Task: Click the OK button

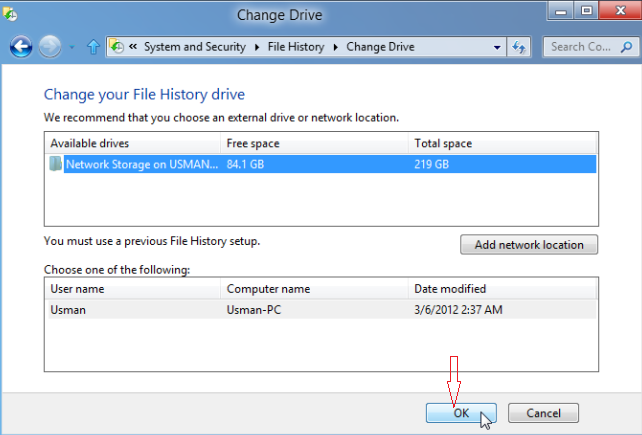Action: pos(461,413)
